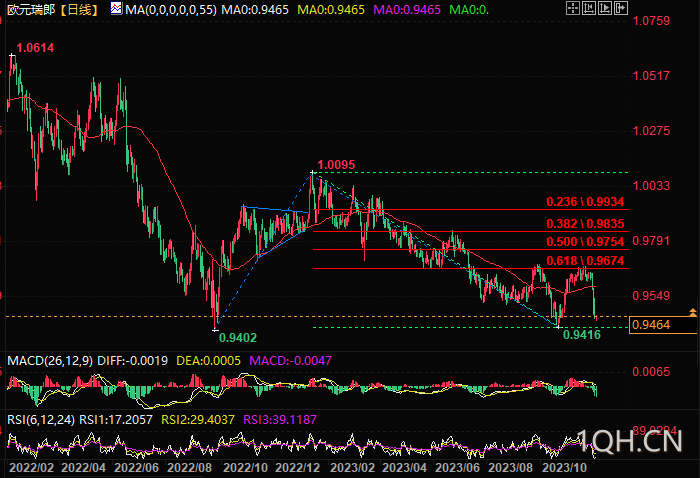Screen dimensions: 700x478
Task: Click the 1.0095 swing high label
Action: pyautogui.click(x=336, y=165)
